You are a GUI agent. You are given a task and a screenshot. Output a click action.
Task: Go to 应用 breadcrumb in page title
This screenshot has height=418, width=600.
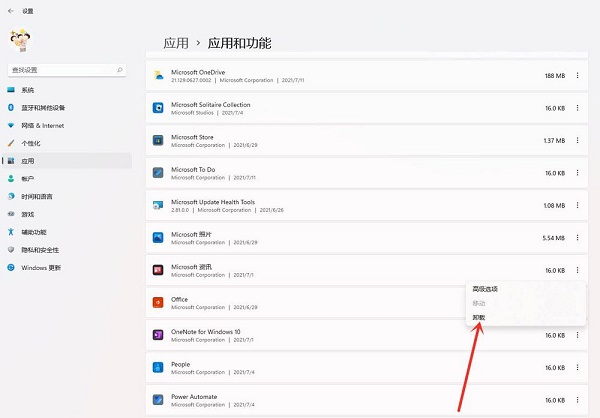click(176, 43)
